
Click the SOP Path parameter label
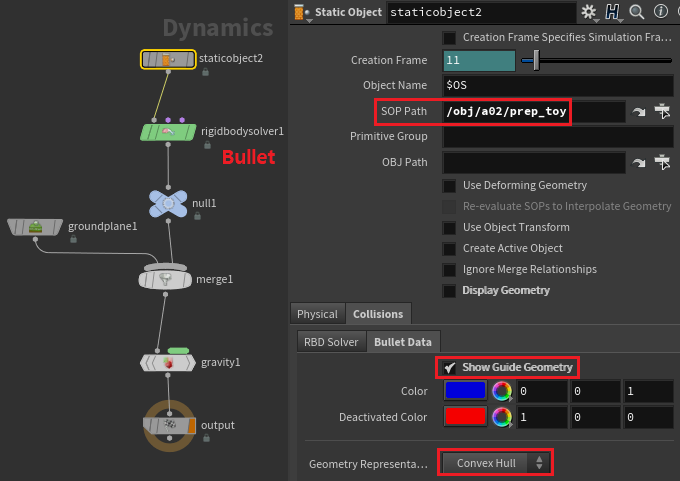tap(404, 111)
